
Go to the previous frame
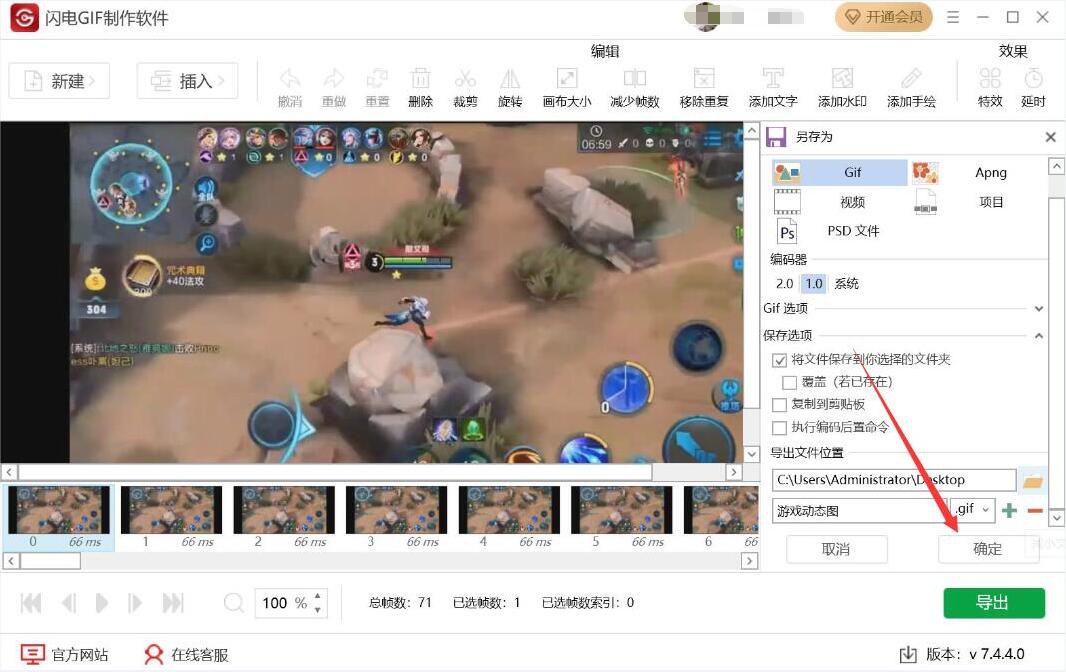point(69,603)
